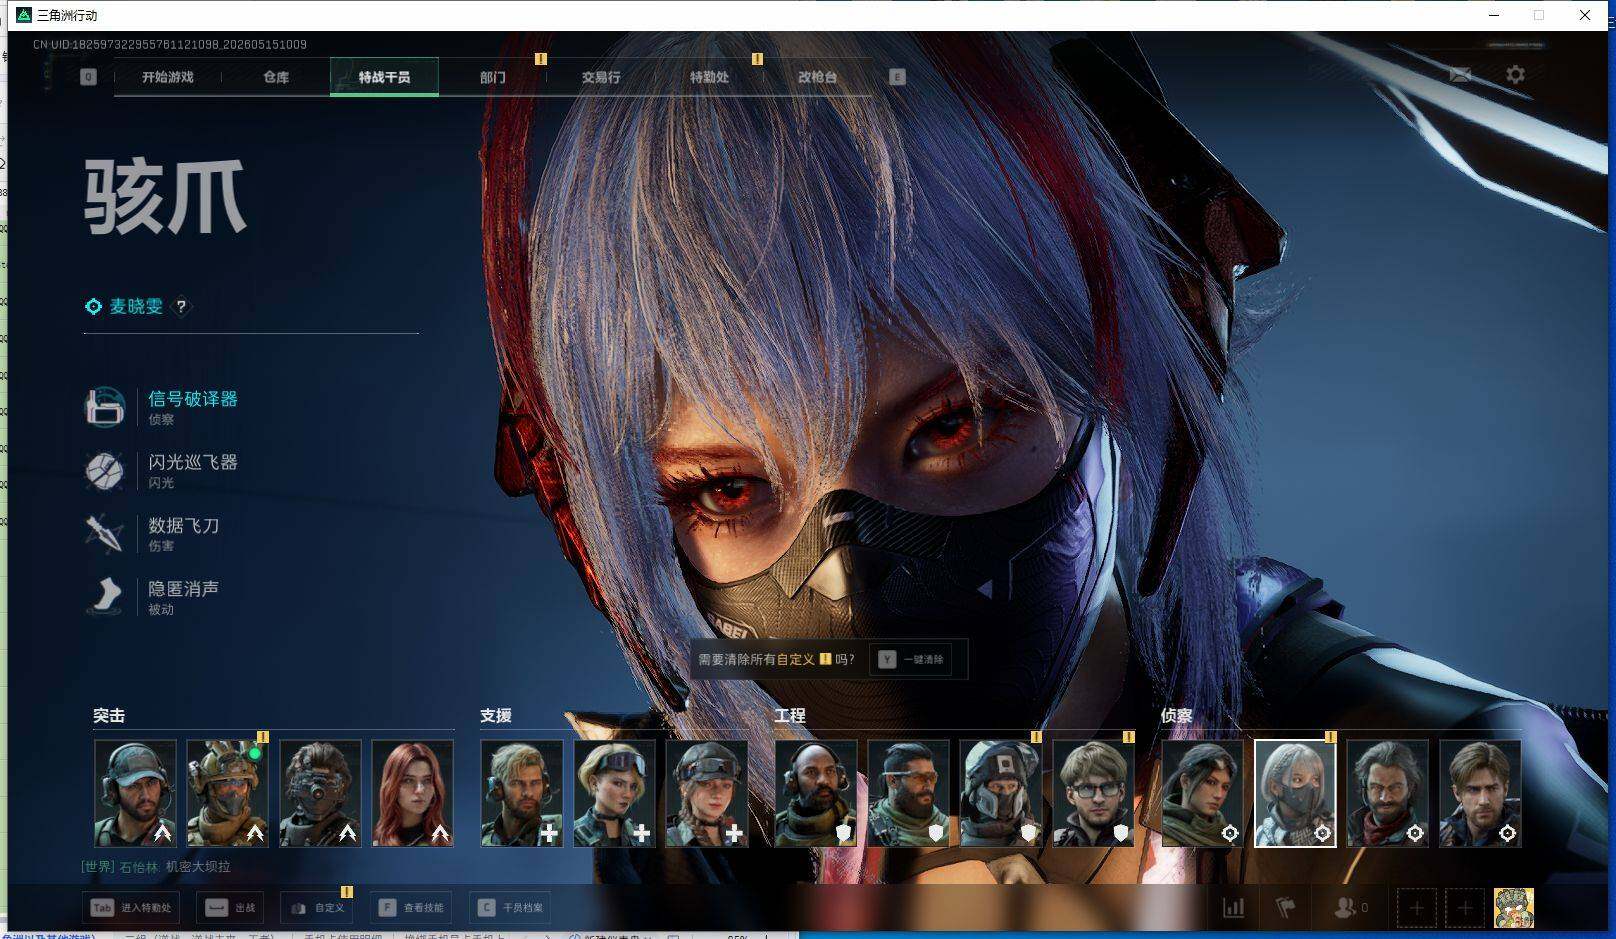Click the CN UID text at top left
1616x939 pixels.
170,45
